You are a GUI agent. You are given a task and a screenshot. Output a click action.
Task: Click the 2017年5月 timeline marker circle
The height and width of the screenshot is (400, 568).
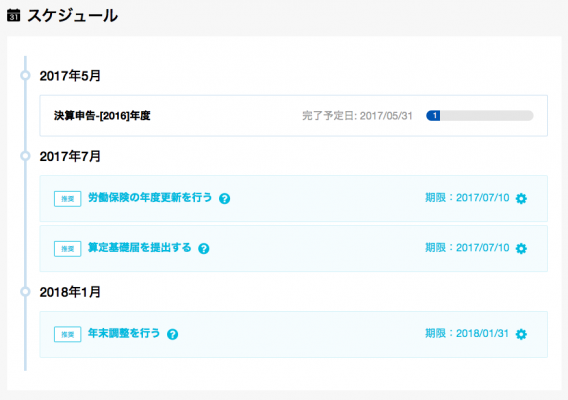(x=25, y=75)
